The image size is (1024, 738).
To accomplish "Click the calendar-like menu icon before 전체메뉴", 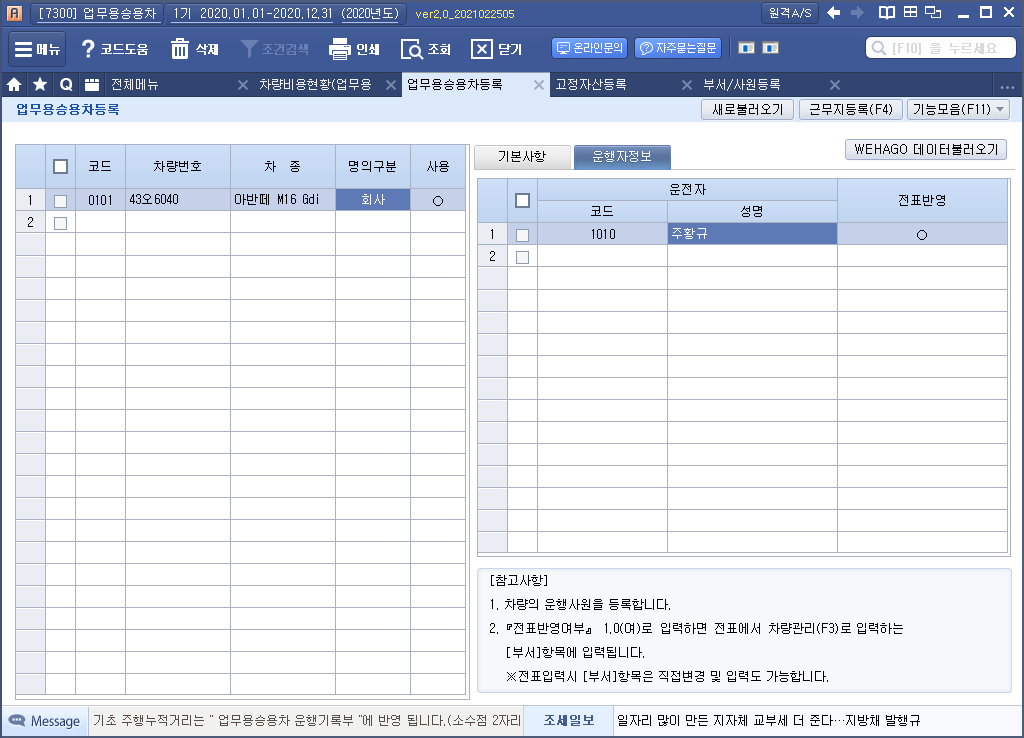I will [92, 84].
